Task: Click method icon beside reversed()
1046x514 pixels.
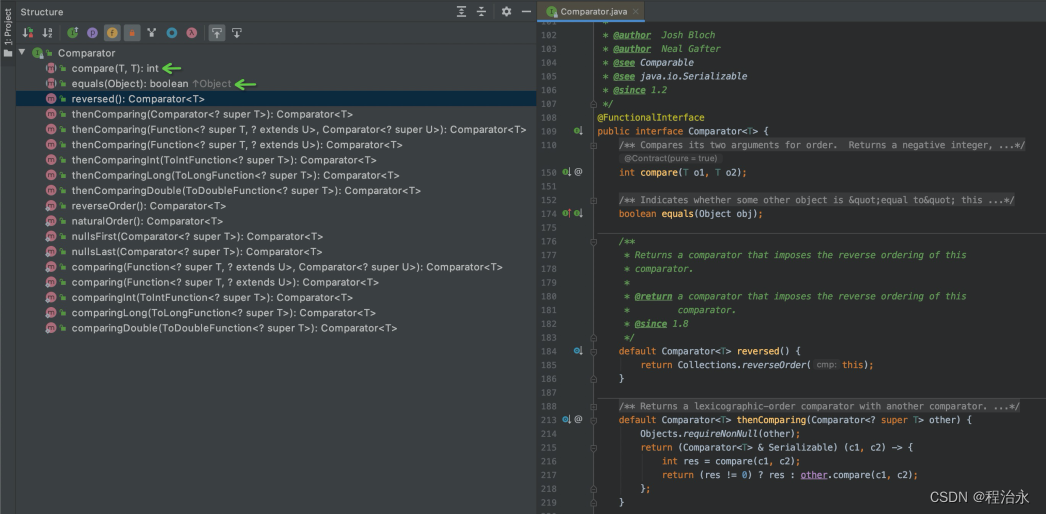Action: click(x=51, y=99)
